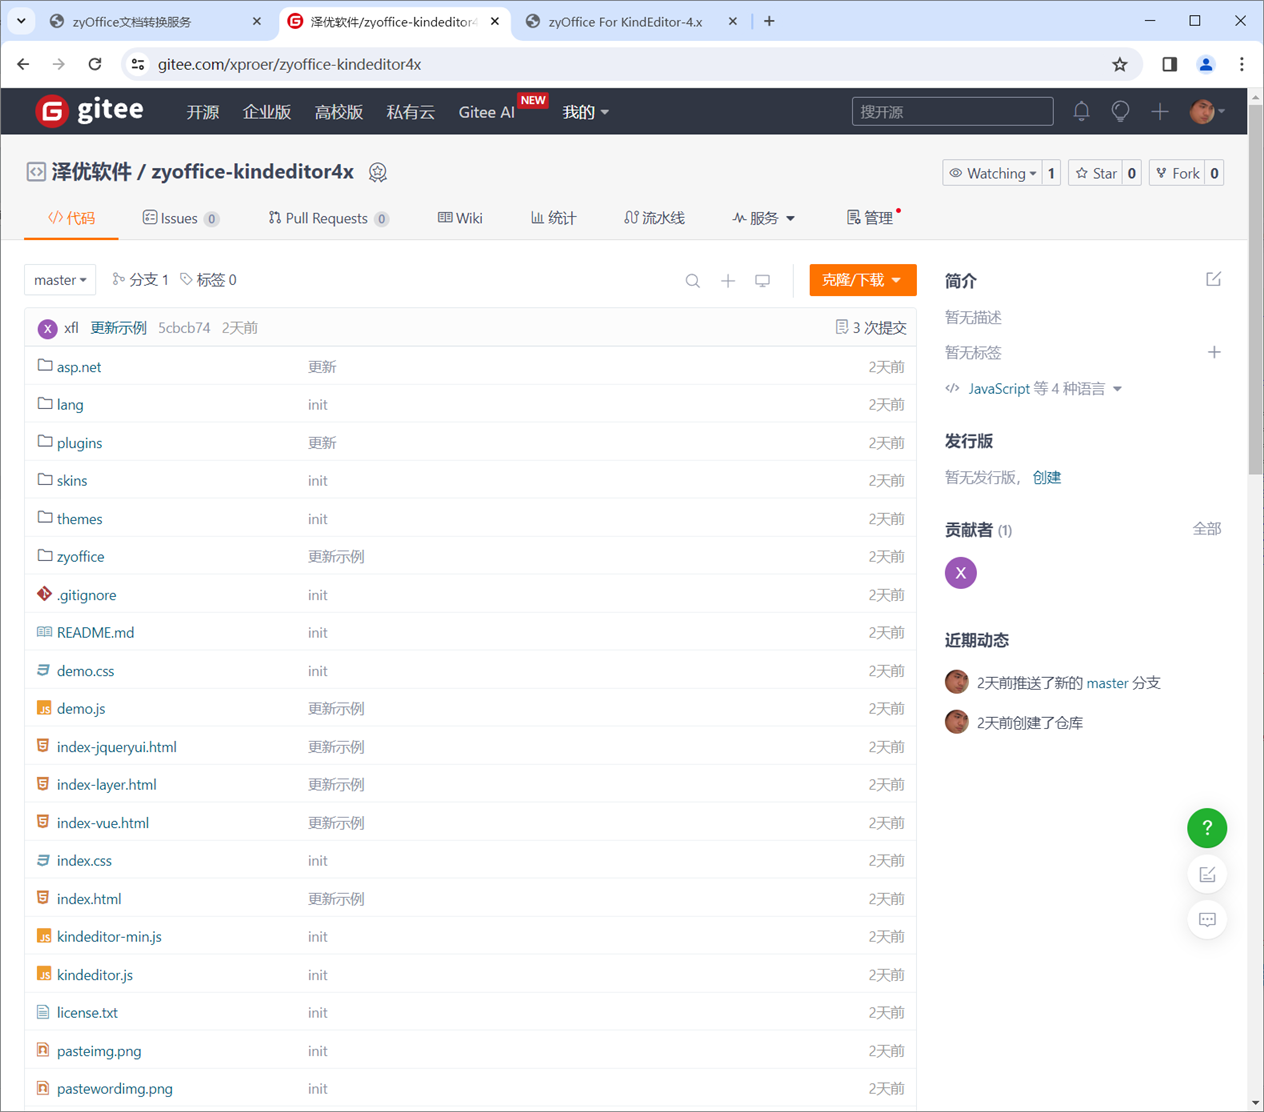Open repository search via magnifier icon
The height and width of the screenshot is (1112, 1264).
click(x=693, y=281)
